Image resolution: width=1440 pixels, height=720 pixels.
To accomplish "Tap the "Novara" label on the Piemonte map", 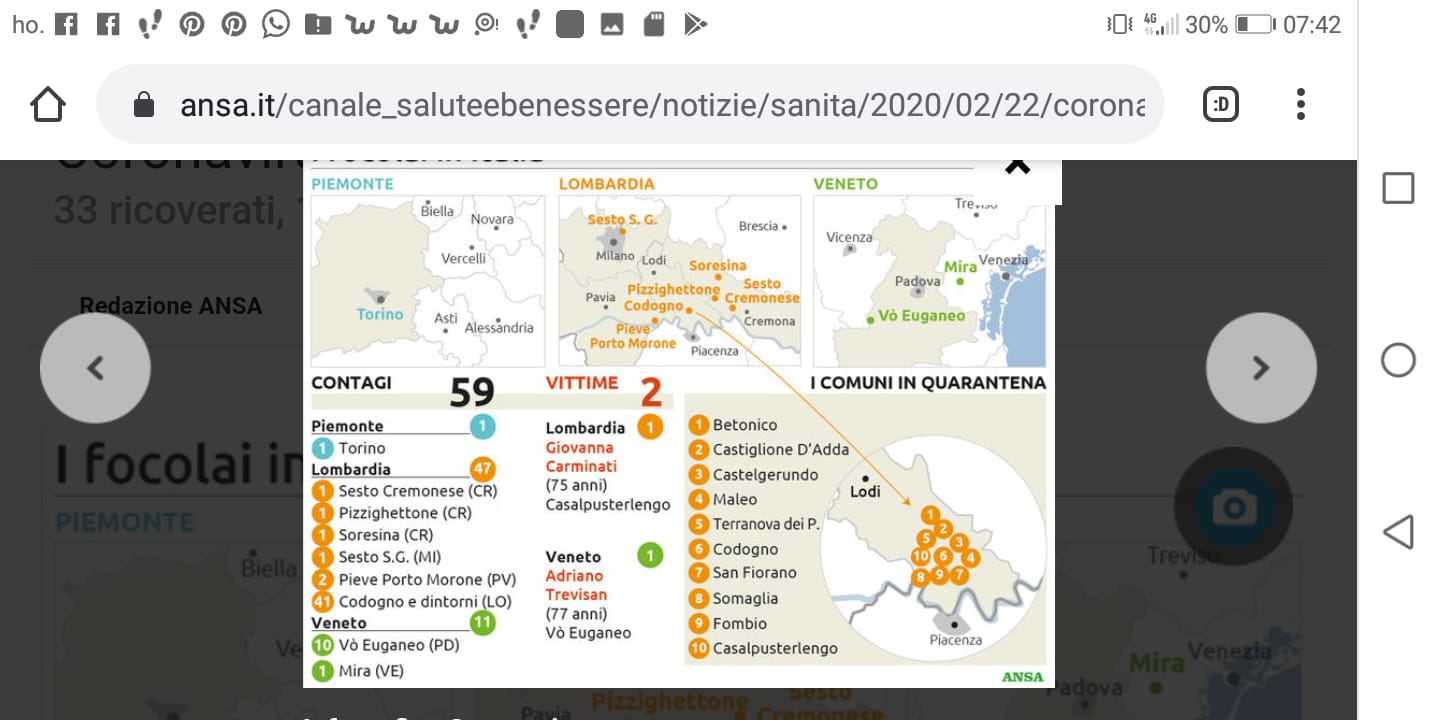I will [x=491, y=219].
